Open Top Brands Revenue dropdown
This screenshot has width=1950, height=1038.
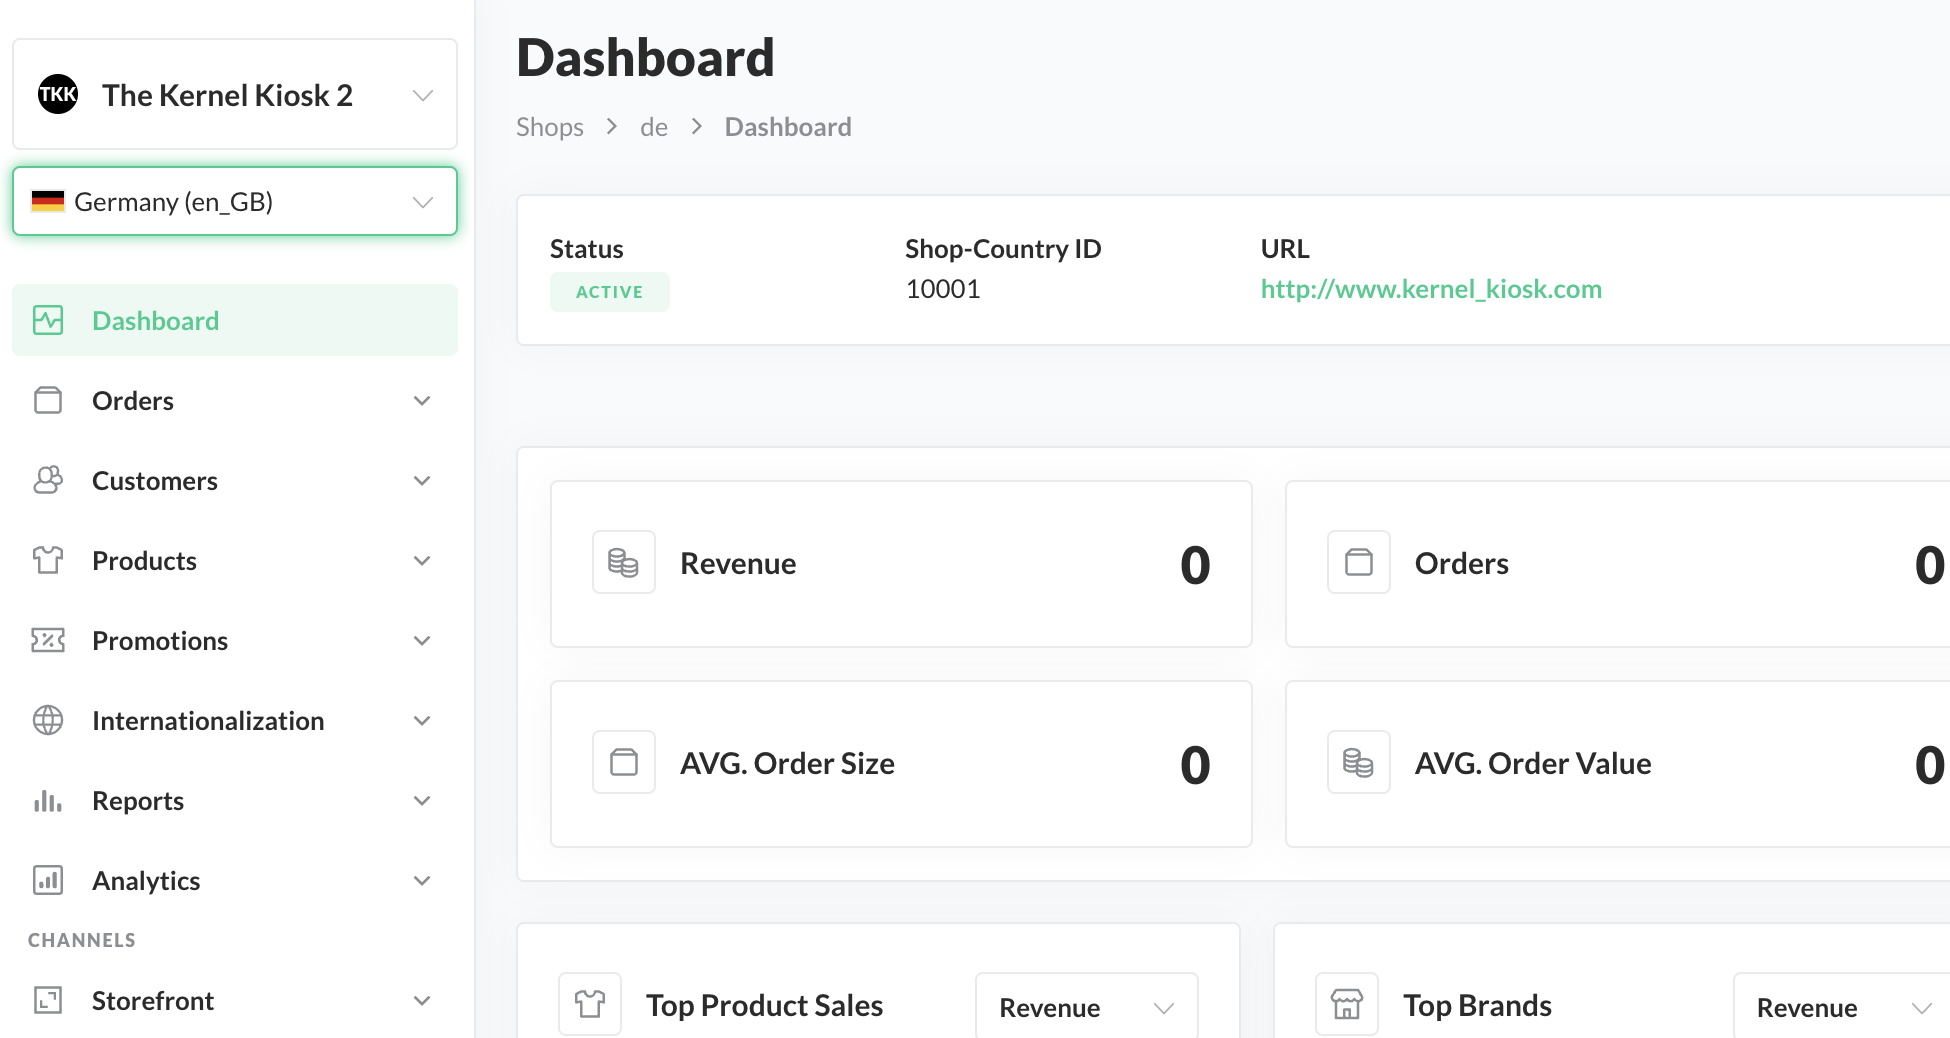(x=1842, y=1007)
